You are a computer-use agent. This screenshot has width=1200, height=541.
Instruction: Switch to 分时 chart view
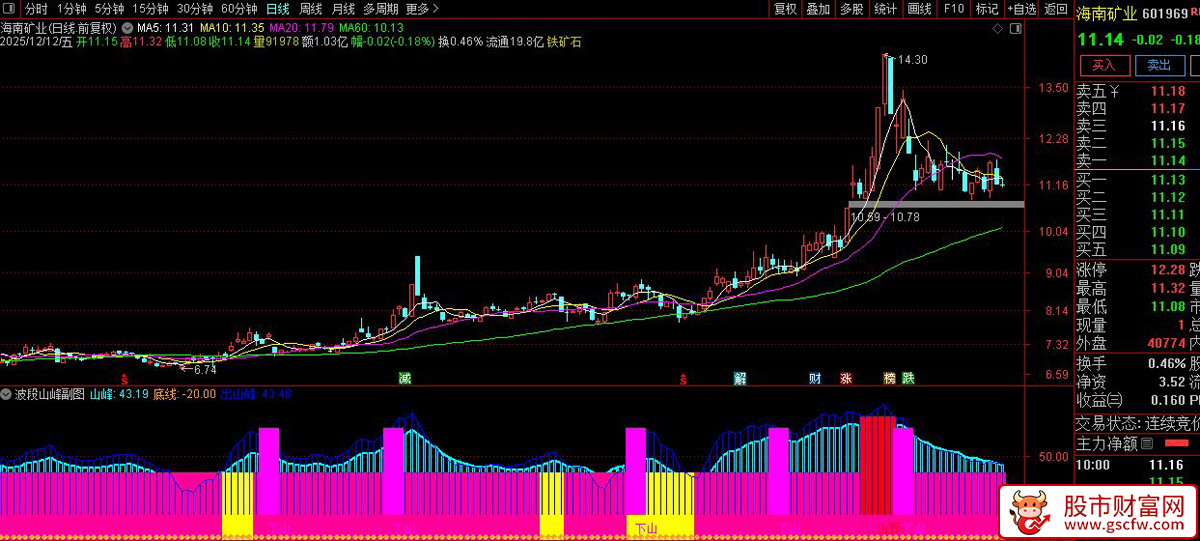pos(36,9)
